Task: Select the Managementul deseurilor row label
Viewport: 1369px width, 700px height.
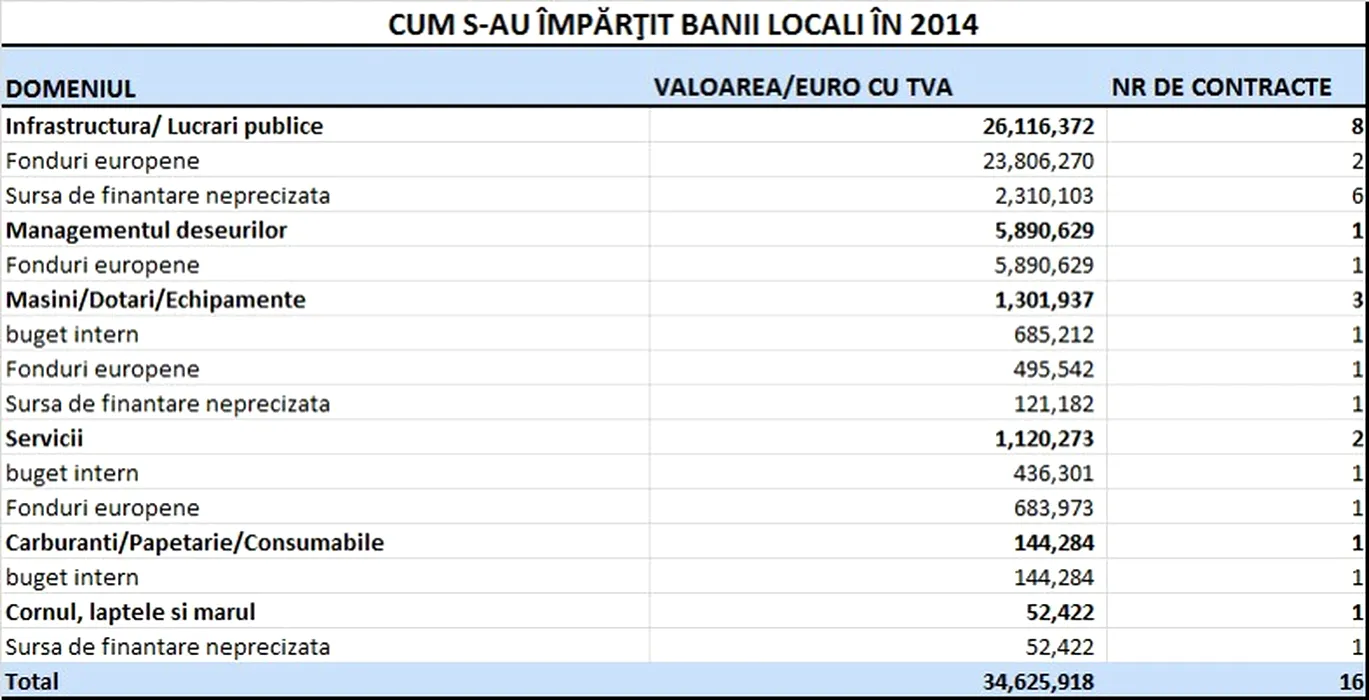Action: click(146, 230)
